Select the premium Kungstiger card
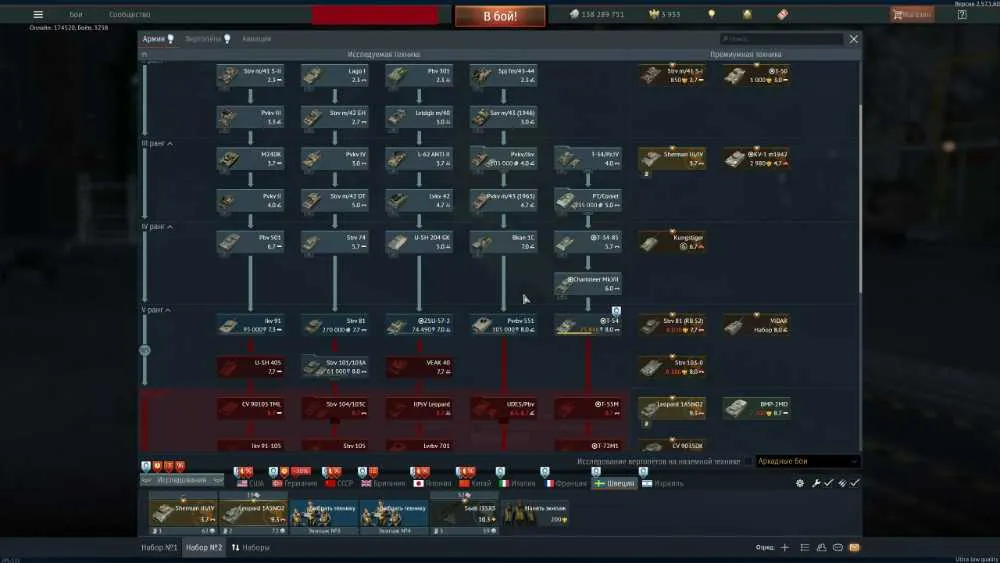The width and height of the screenshot is (1000, 563). (672, 242)
